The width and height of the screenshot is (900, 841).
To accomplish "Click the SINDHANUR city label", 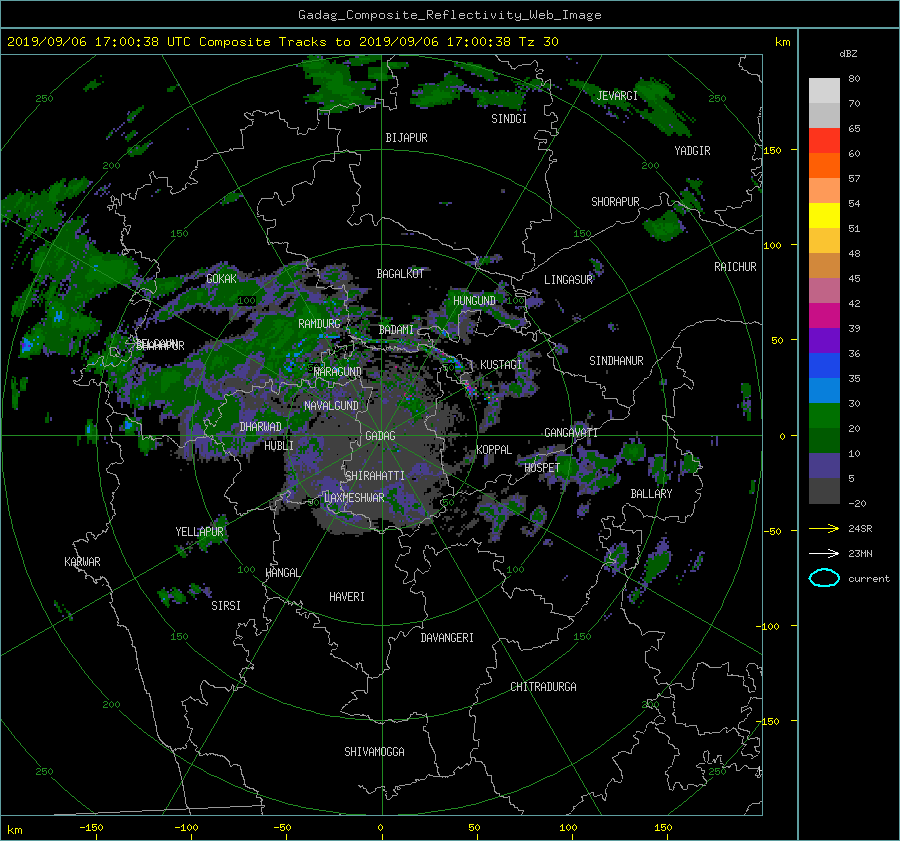I will click(616, 361).
